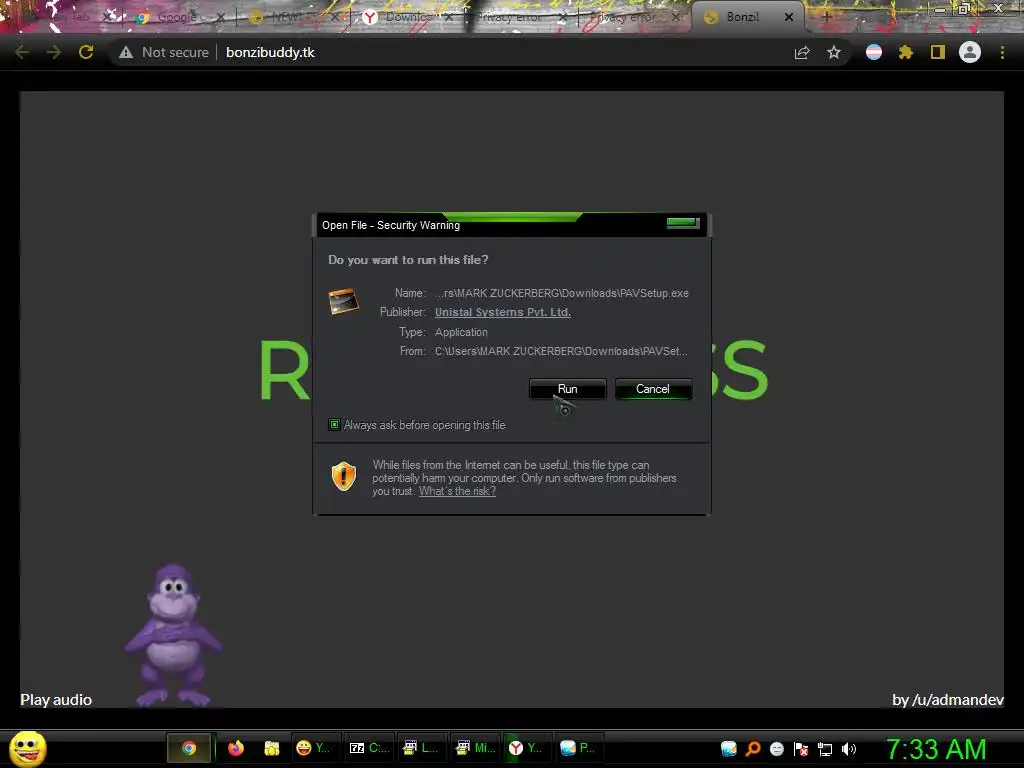Screen dimensions: 1024x768
Task: Open the smiley face Start button
Action: [x=27, y=748]
